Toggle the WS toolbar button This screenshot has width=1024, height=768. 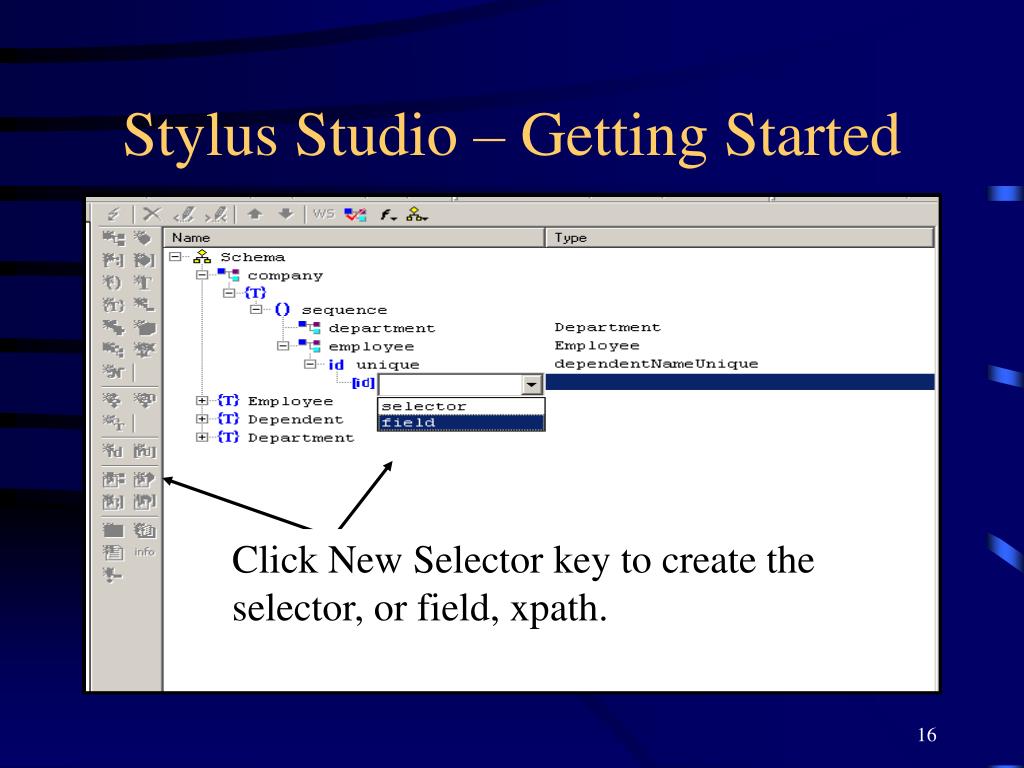coord(323,214)
